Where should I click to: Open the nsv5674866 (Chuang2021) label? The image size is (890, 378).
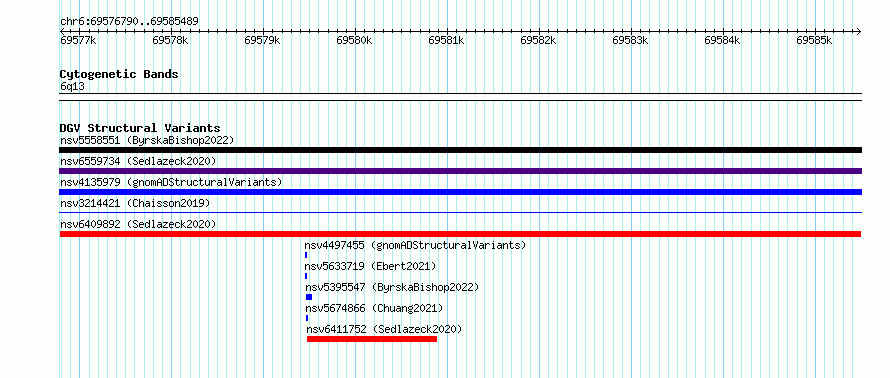point(374,308)
